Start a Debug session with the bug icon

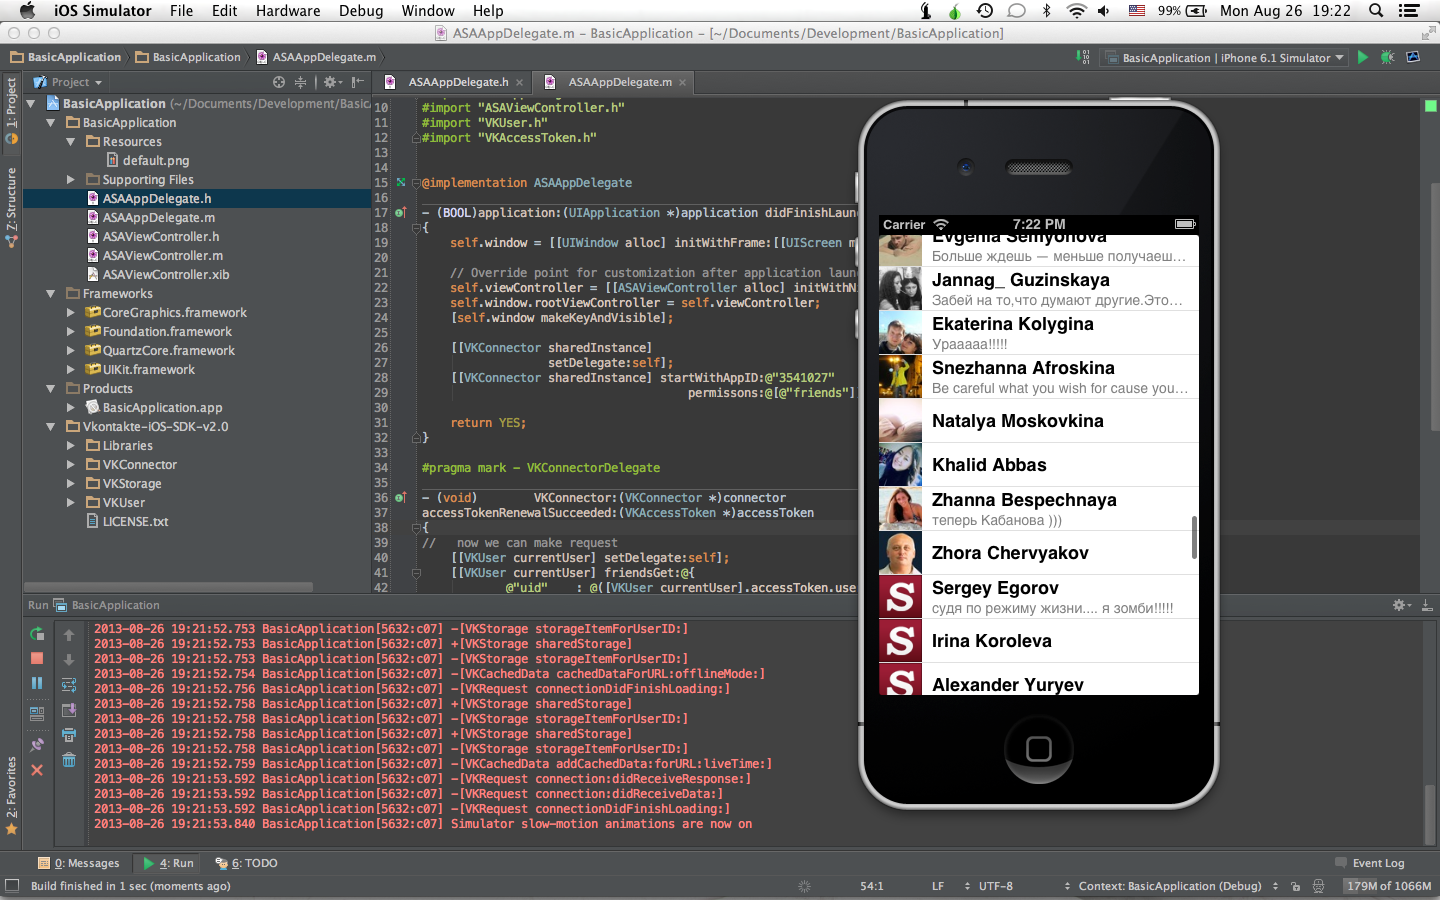(1387, 57)
